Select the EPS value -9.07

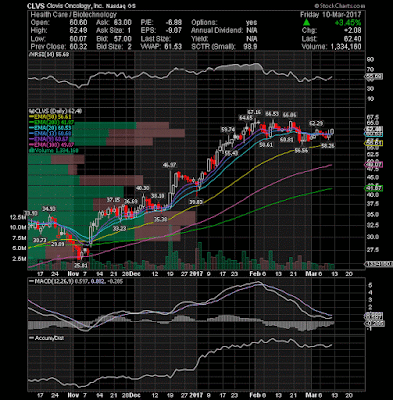(x=174, y=31)
